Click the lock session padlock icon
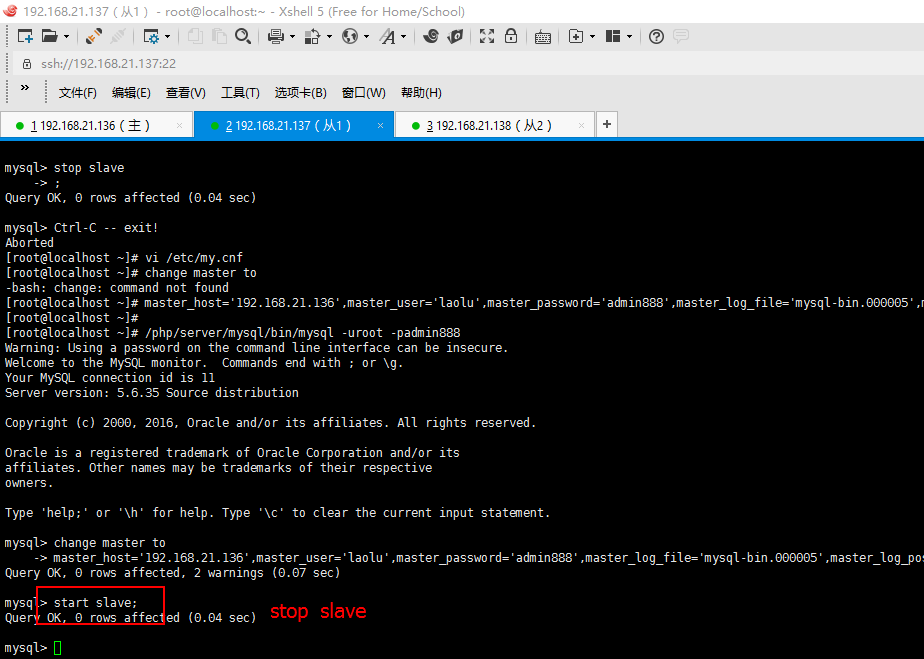This screenshot has width=924, height=659. click(x=511, y=37)
